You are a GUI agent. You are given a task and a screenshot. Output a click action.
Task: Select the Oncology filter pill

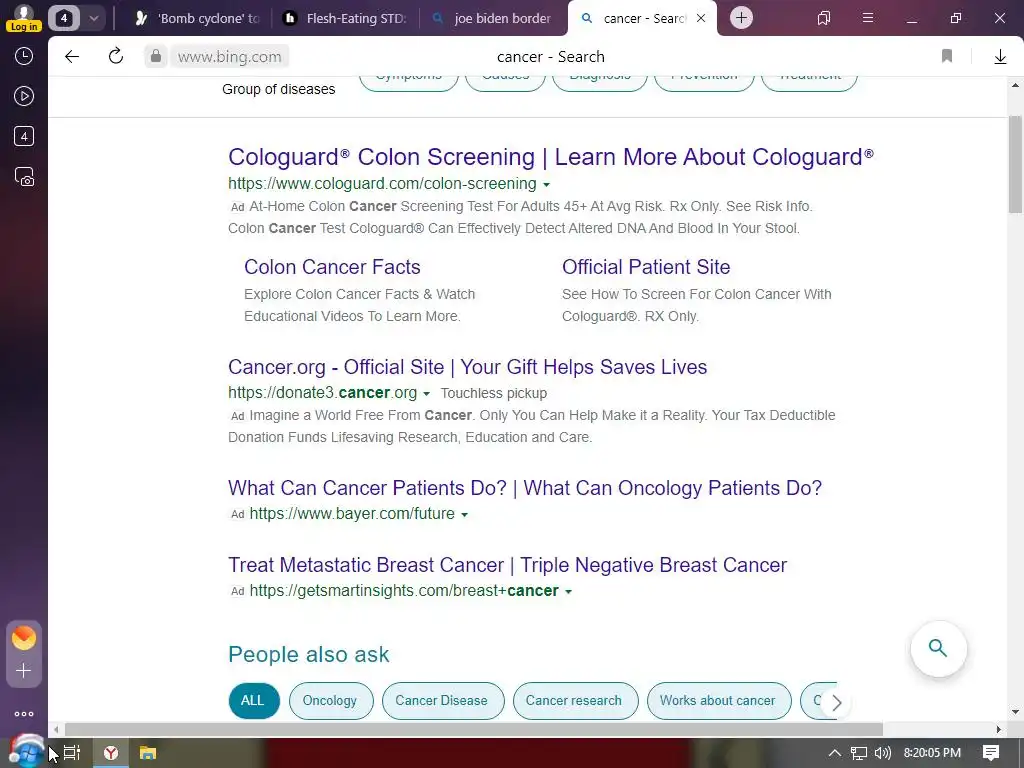[331, 701]
